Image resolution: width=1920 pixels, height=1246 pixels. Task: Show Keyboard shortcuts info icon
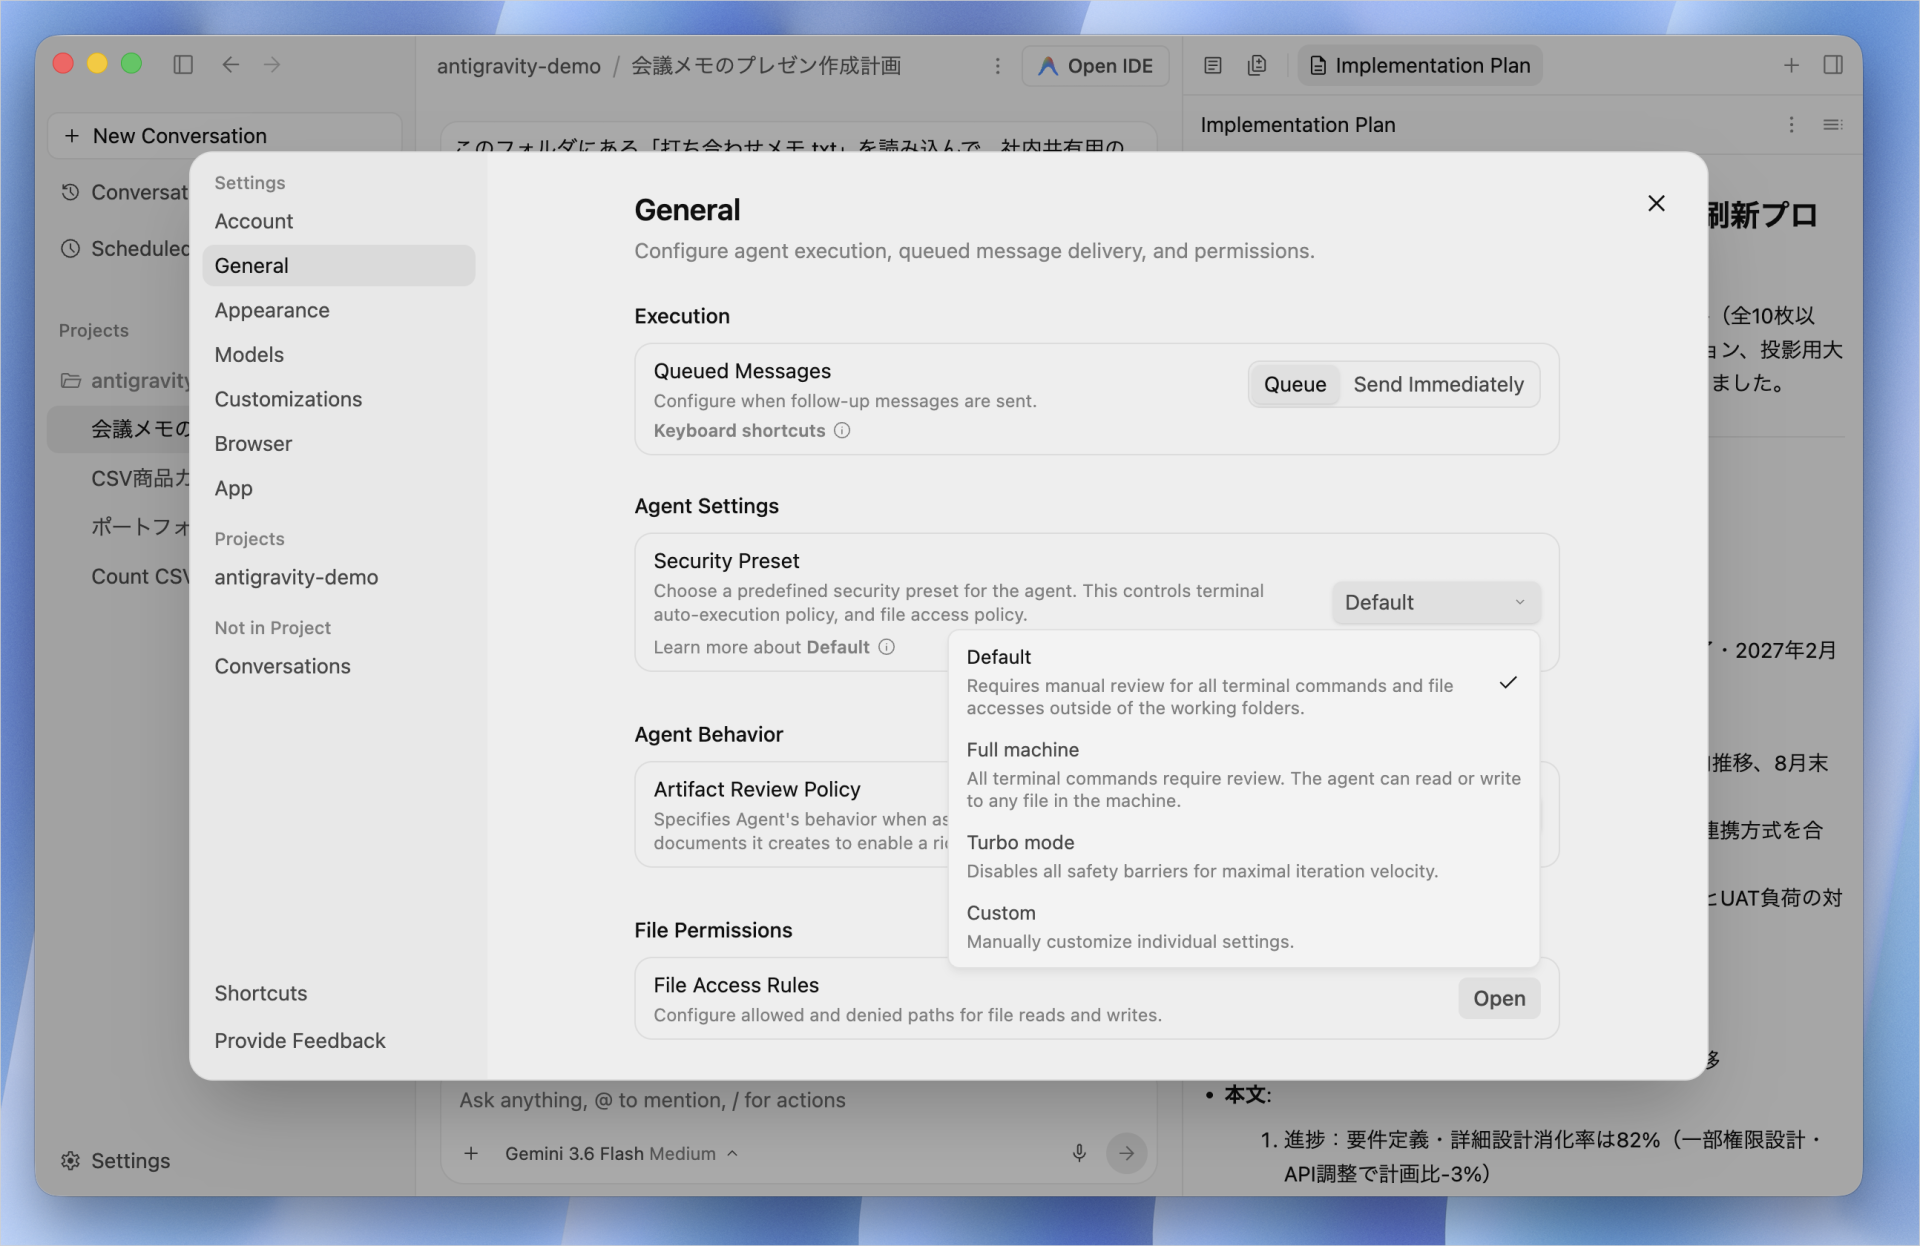click(x=842, y=431)
